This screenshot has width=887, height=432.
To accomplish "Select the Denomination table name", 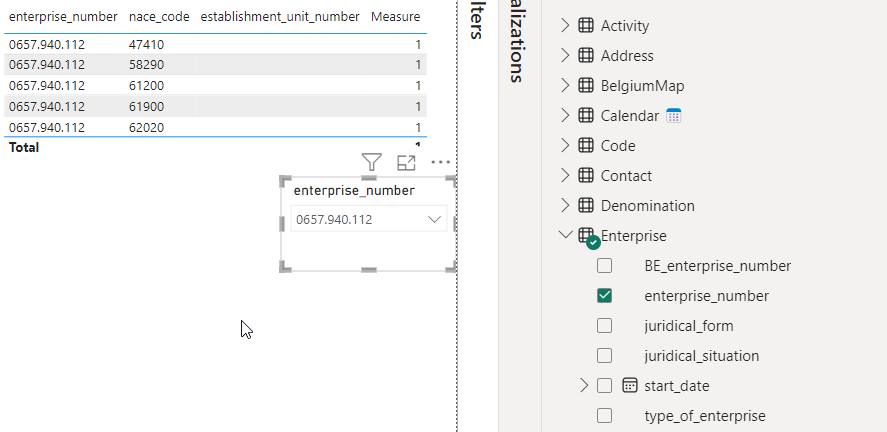I will pyautogui.click(x=647, y=205).
